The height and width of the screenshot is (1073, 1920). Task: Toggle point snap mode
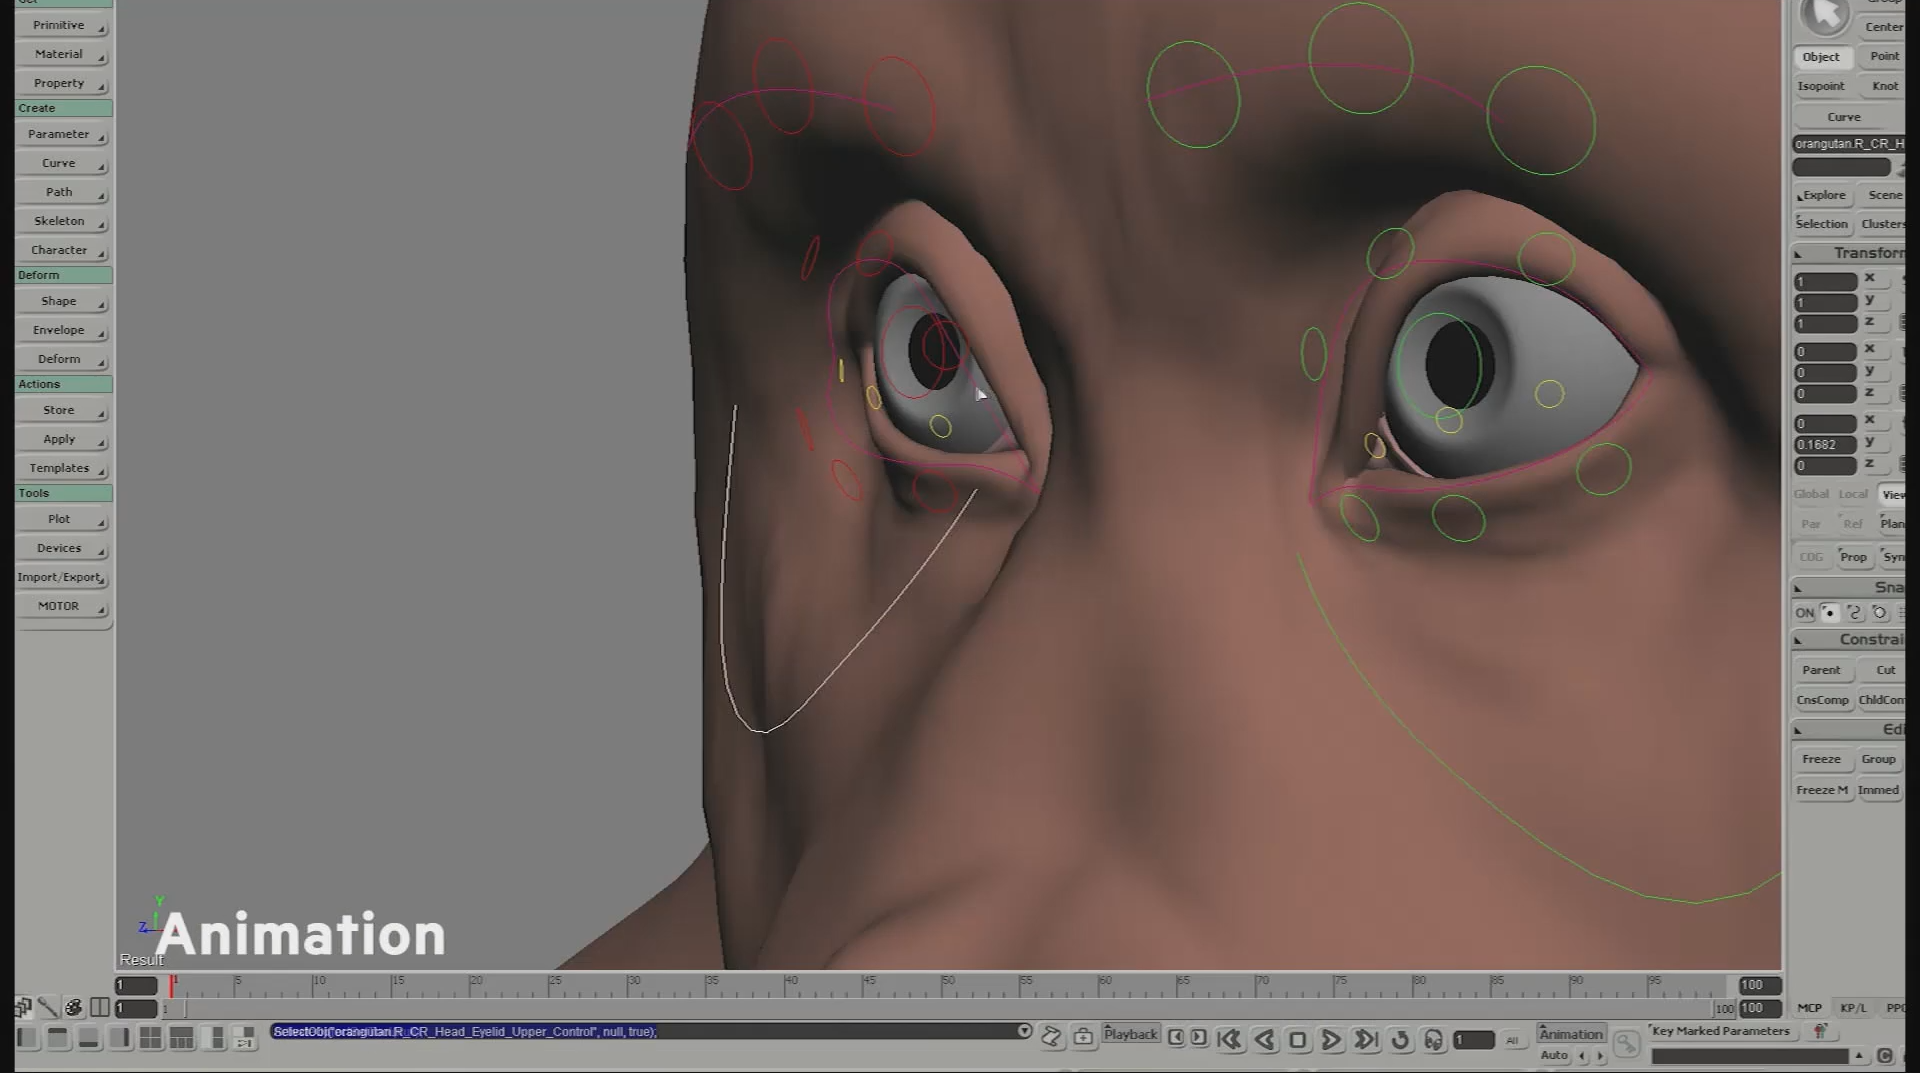[x=1829, y=613]
